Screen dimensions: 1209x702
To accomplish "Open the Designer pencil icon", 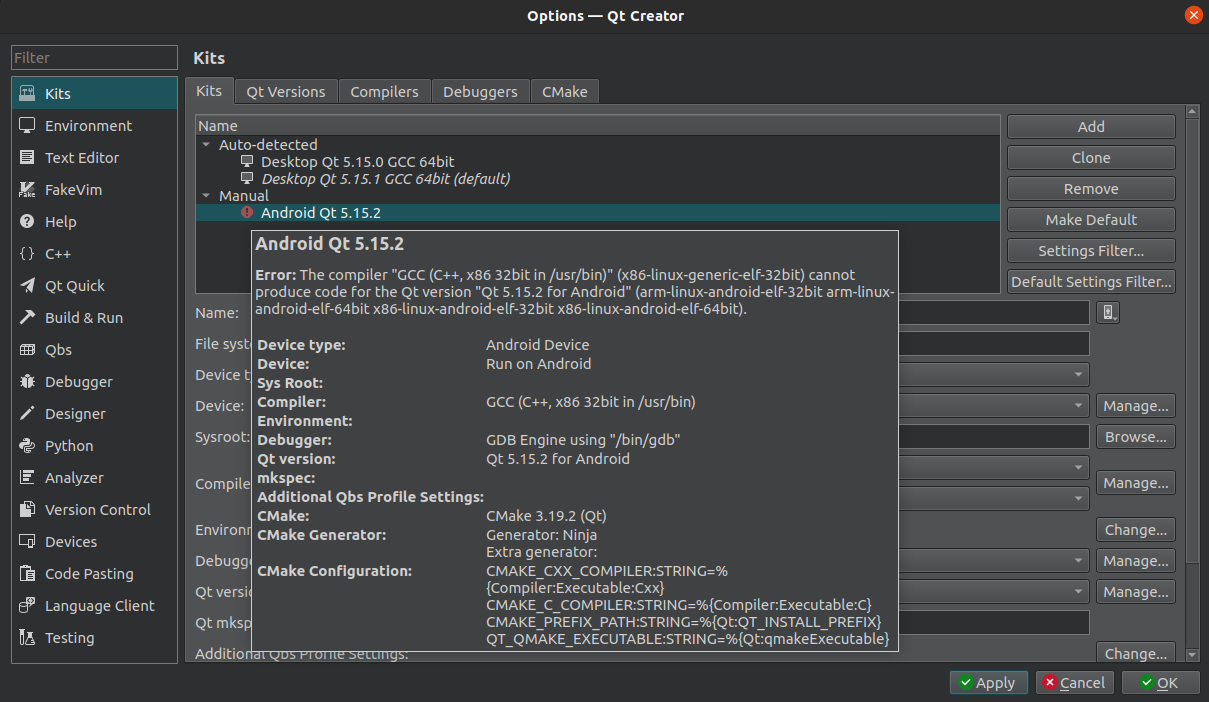I will click(x=28, y=413).
